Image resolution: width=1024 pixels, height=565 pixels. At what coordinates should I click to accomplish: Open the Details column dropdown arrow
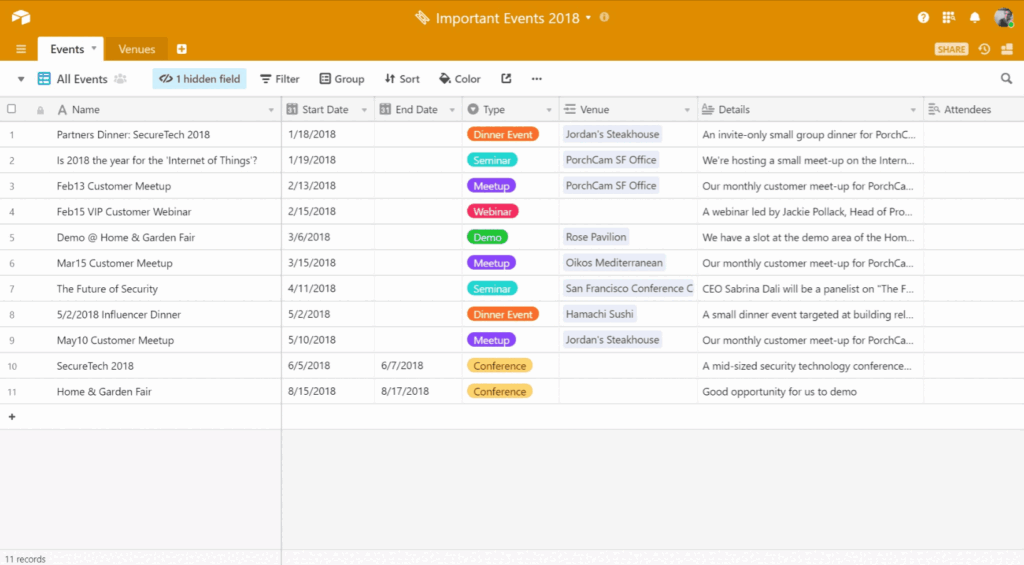tap(913, 110)
